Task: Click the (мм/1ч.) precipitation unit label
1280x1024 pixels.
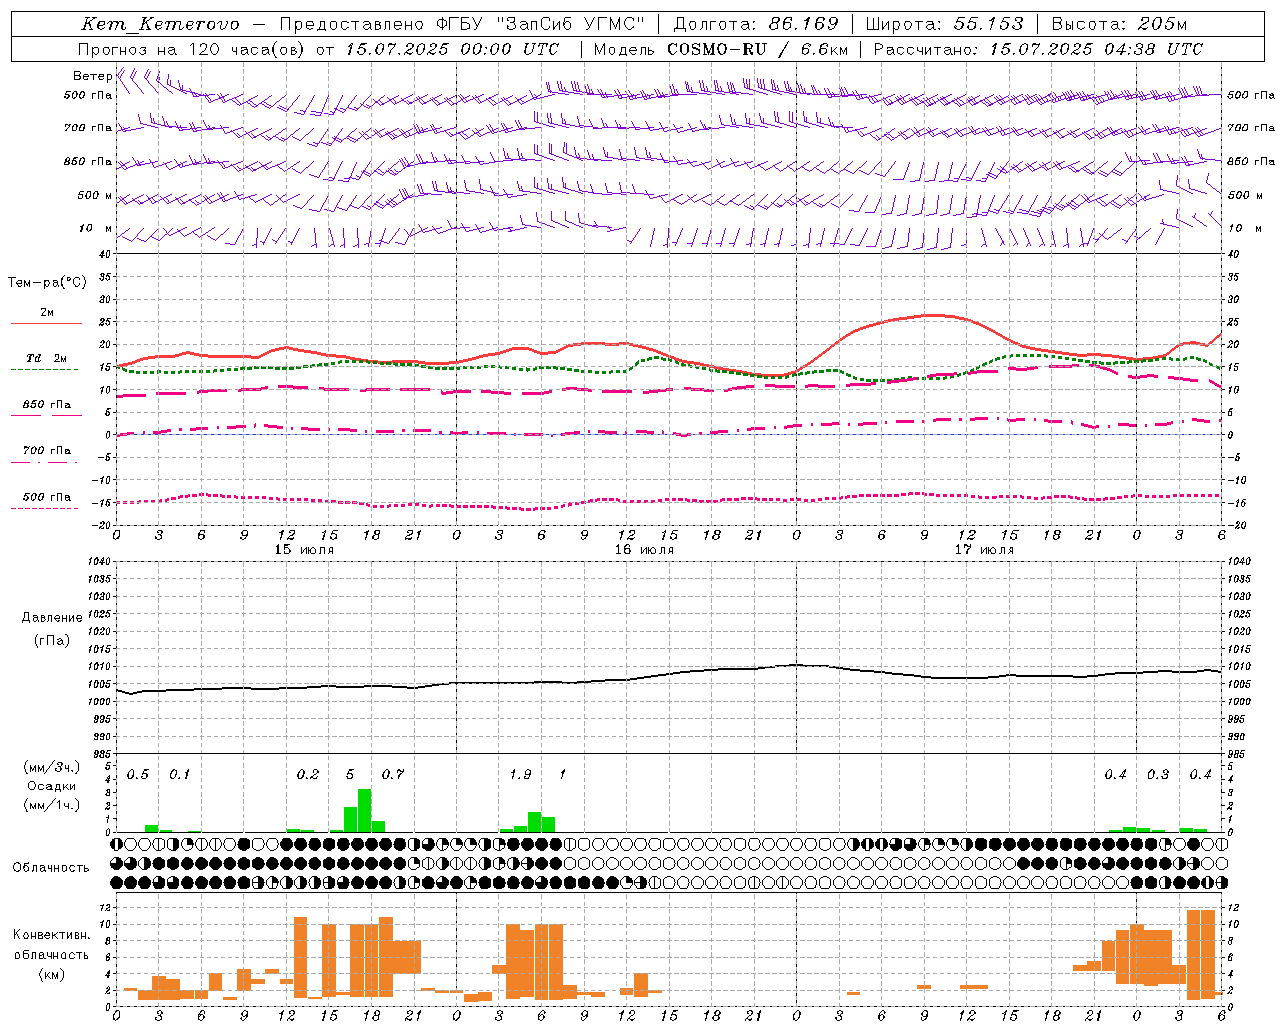Action: coord(51,805)
